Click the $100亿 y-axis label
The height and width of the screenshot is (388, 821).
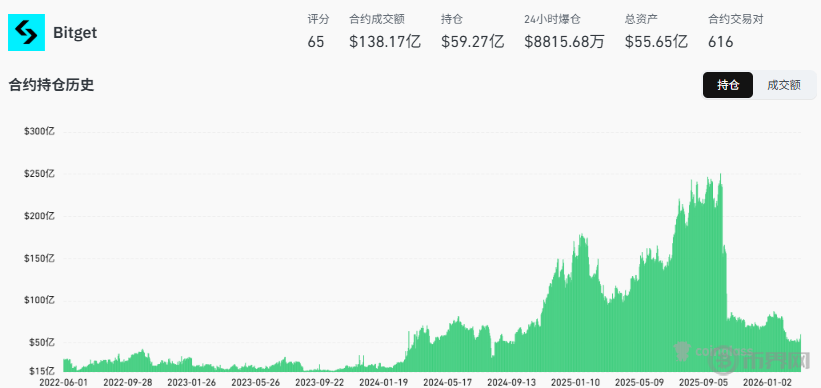[x=39, y=301]
